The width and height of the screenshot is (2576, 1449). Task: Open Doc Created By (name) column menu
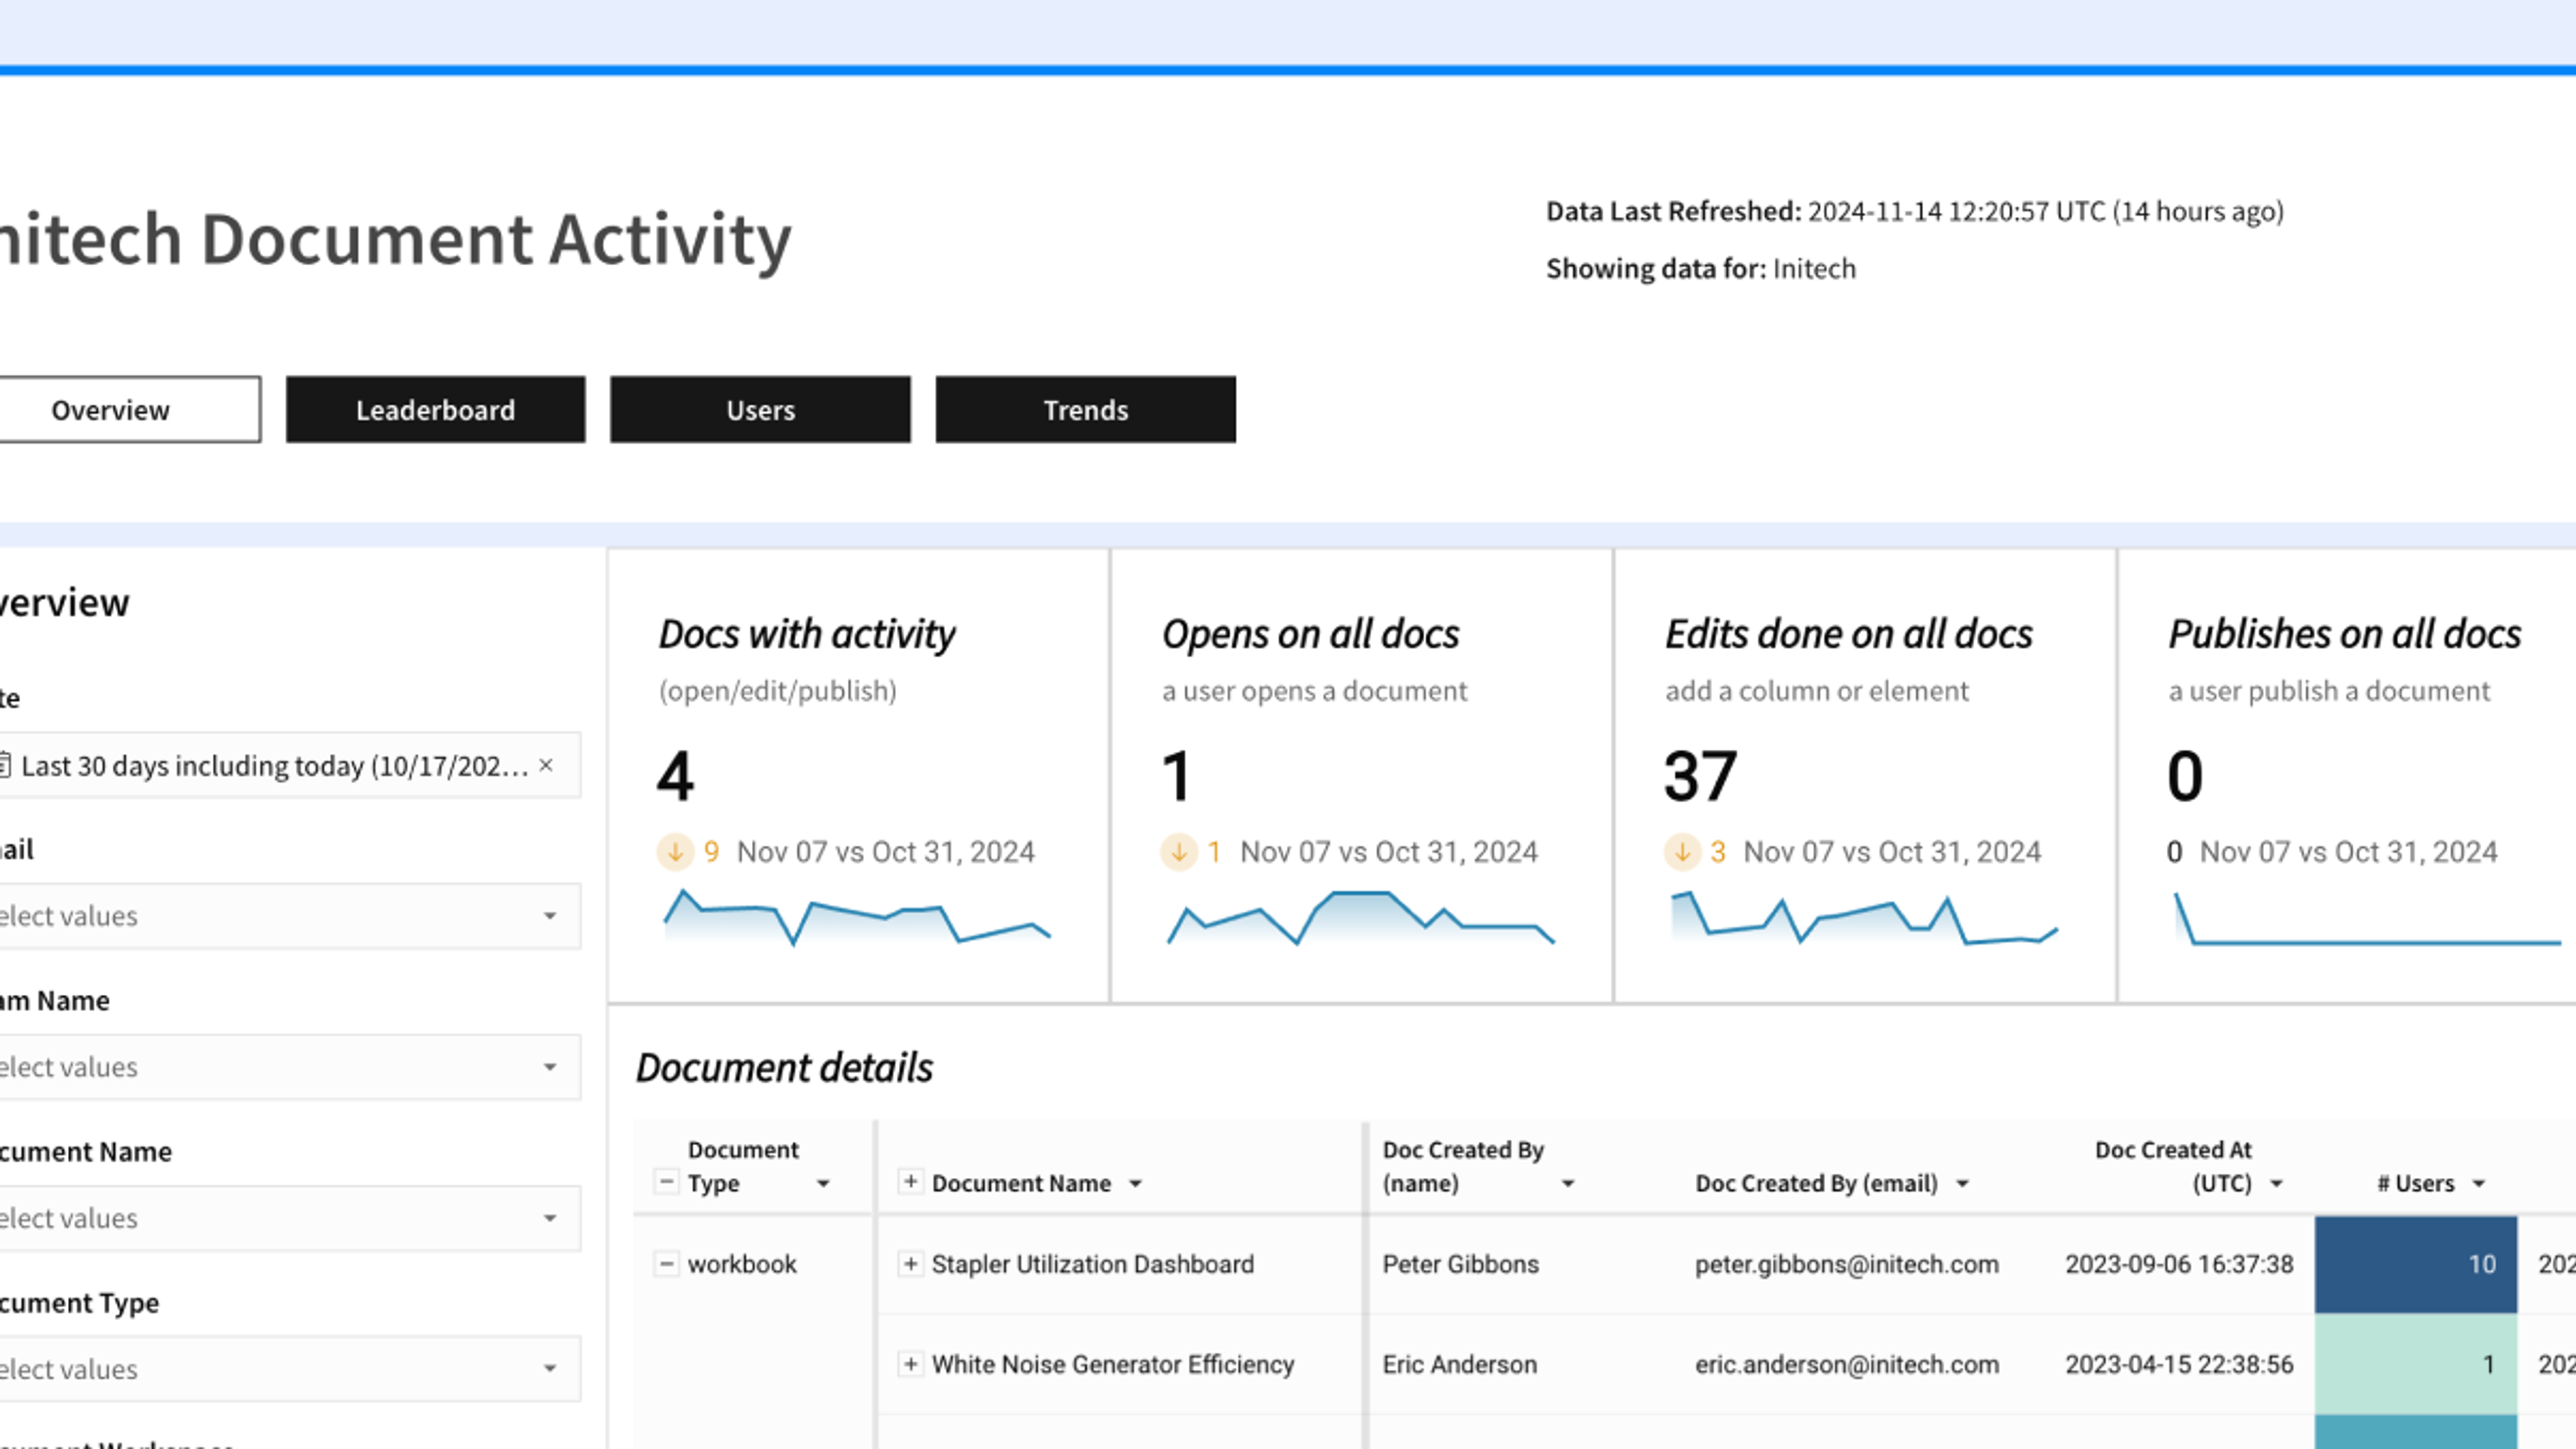point(1568,1184)
